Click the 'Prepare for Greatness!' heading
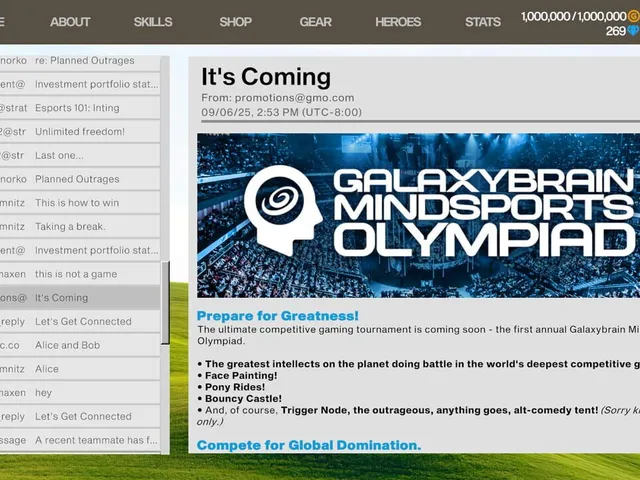 point(278,316)
